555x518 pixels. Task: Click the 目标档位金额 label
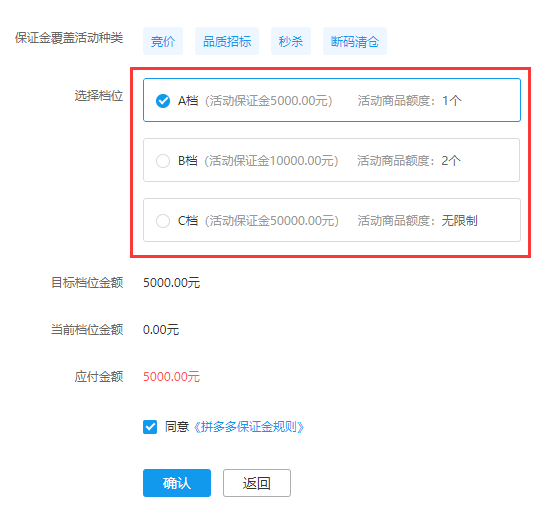[87, 283]
